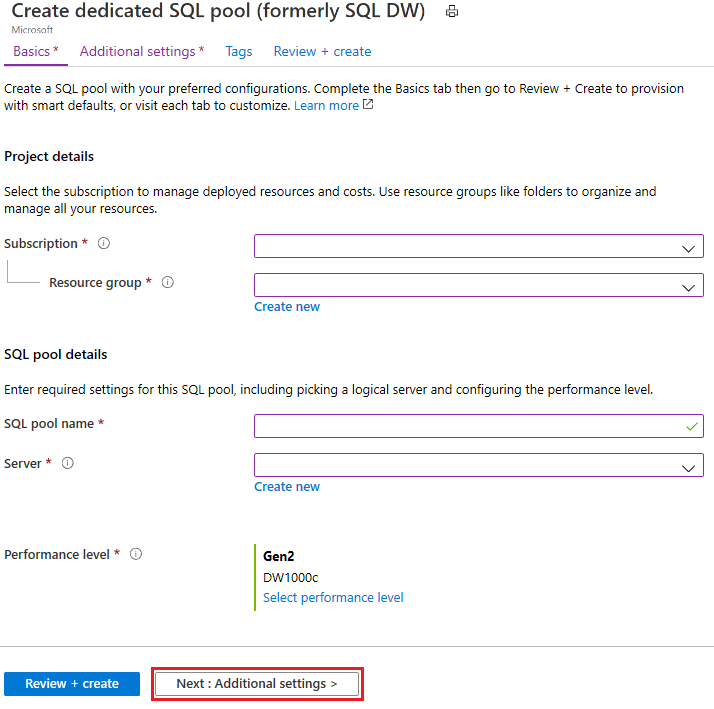Viewport: 714px width, 709px height.
Task: Open the Subscription dropdown
Action: (x=478, y=247)
